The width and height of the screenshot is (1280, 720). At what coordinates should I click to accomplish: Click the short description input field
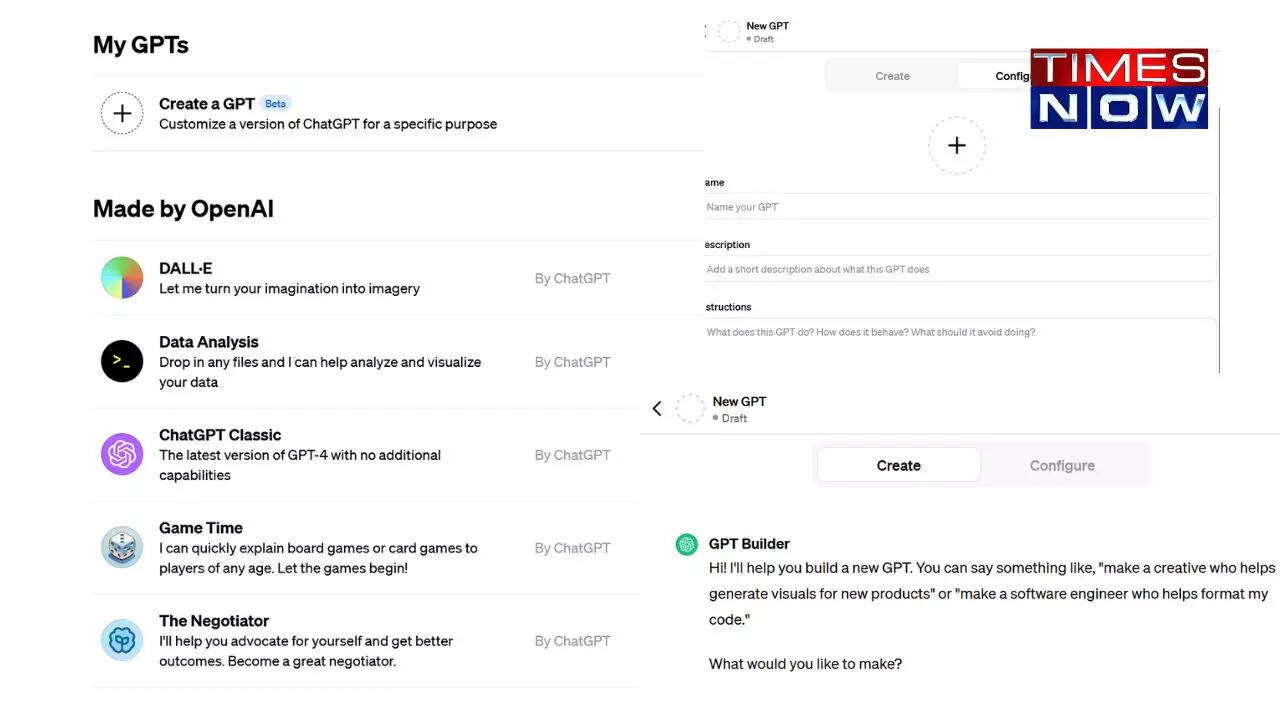(x=960, y=269)
